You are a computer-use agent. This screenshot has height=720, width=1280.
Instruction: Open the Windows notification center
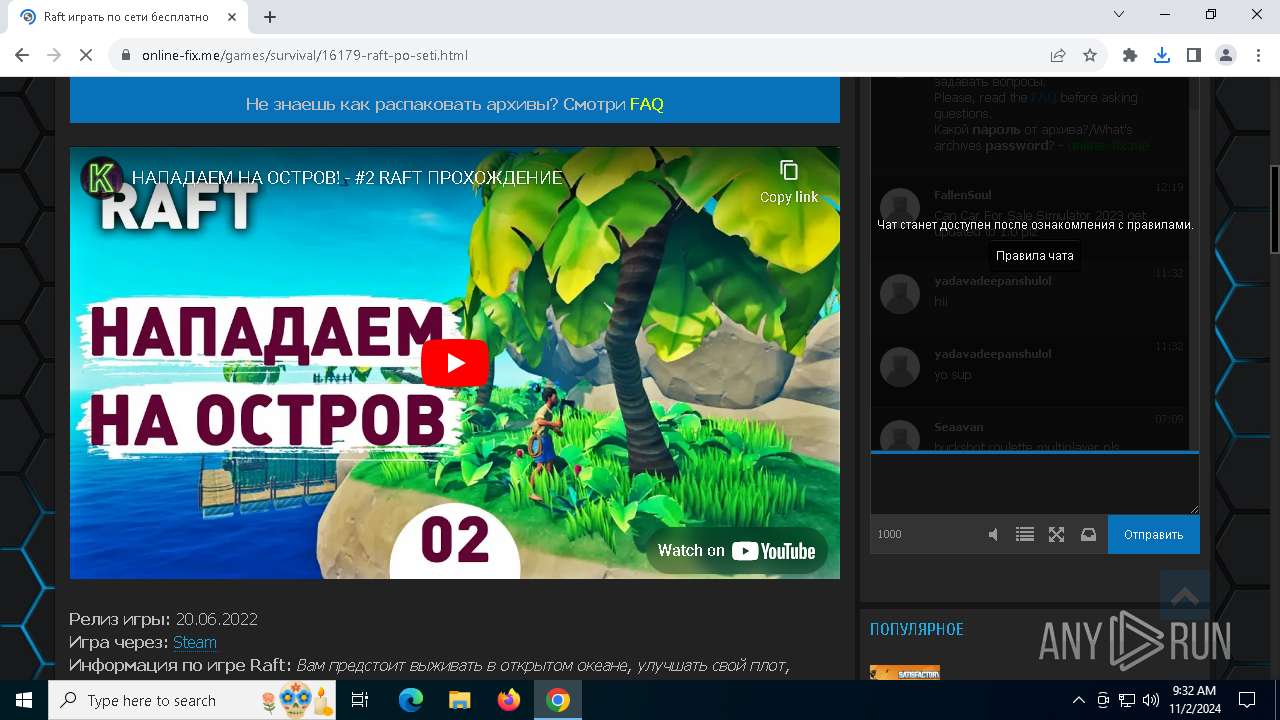pyautogui.click(x=1247, y=700)
